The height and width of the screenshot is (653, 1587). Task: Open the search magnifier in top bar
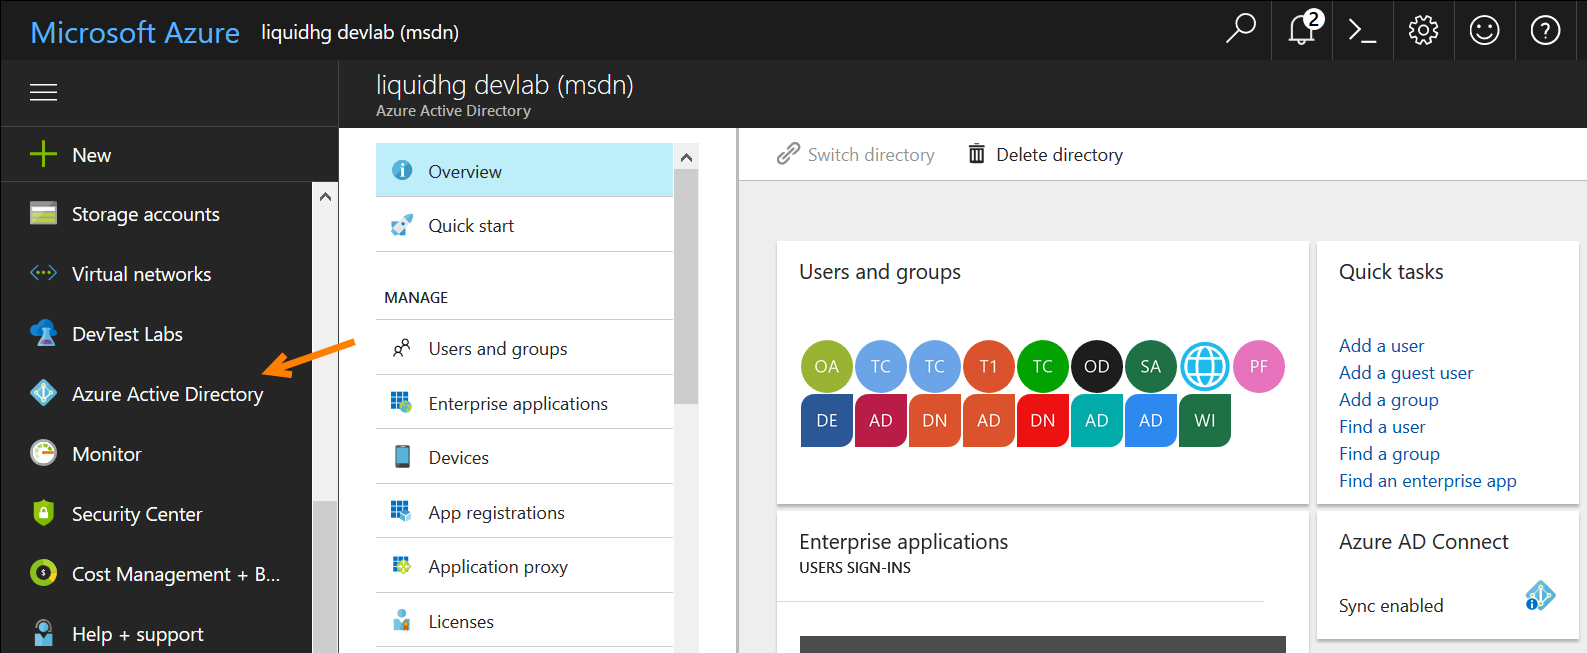point(1240,30)
